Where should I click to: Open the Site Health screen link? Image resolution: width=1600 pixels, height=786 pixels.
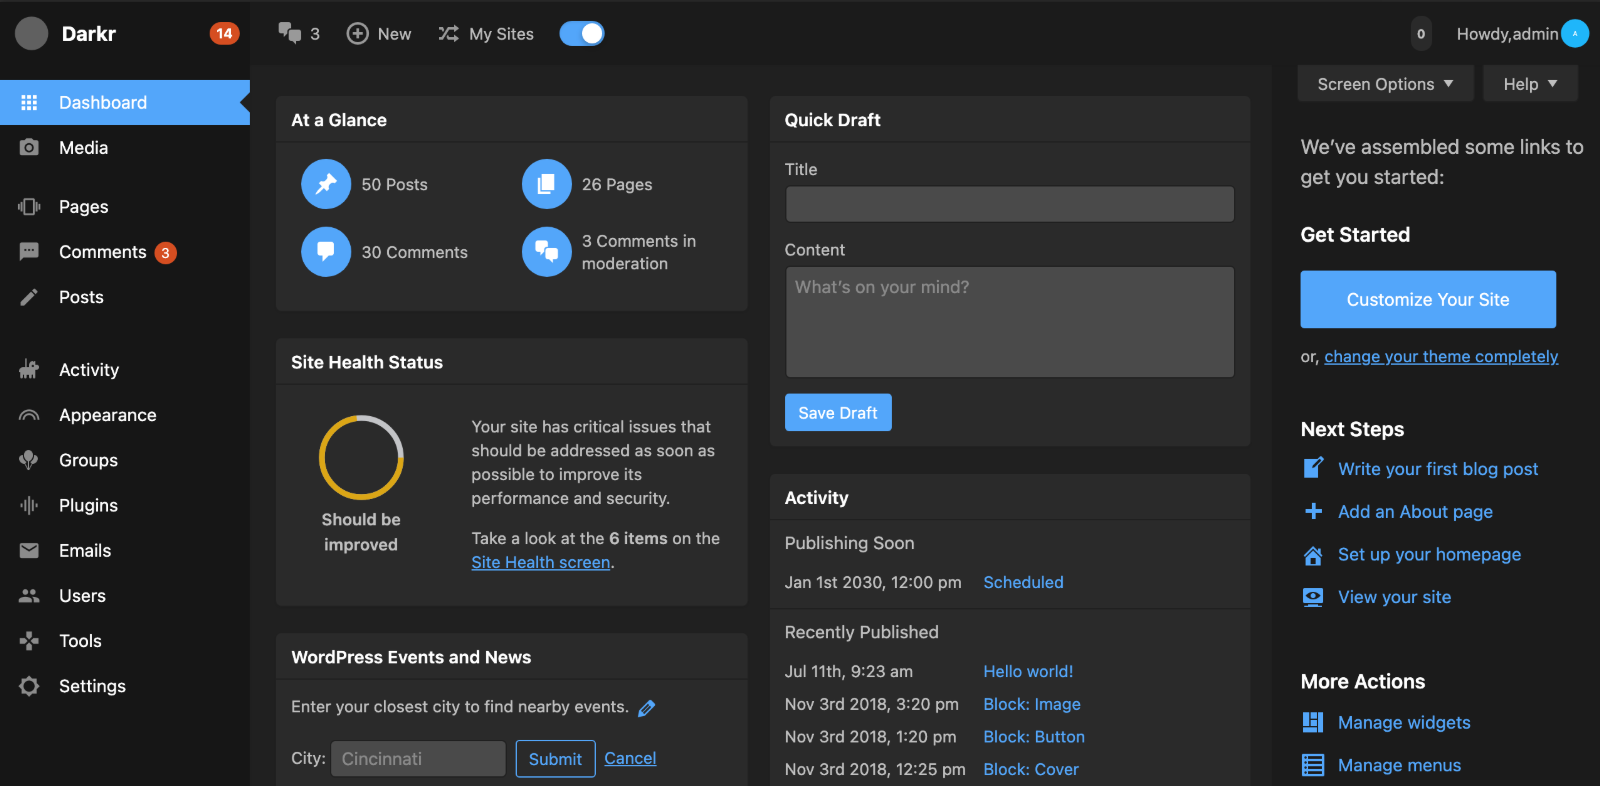(541, 562)
